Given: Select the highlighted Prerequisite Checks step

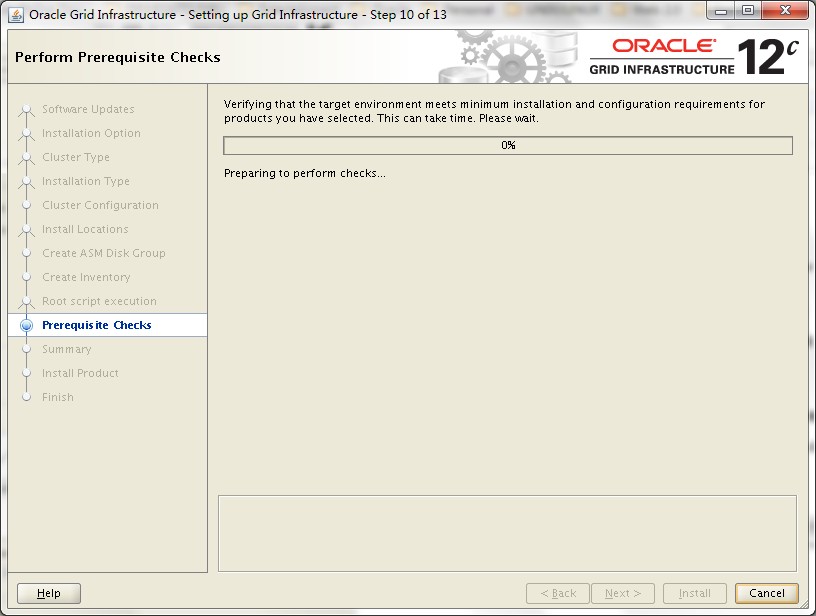Looking at the screenshot, I should pyautogui.click(x=107, y=325).
